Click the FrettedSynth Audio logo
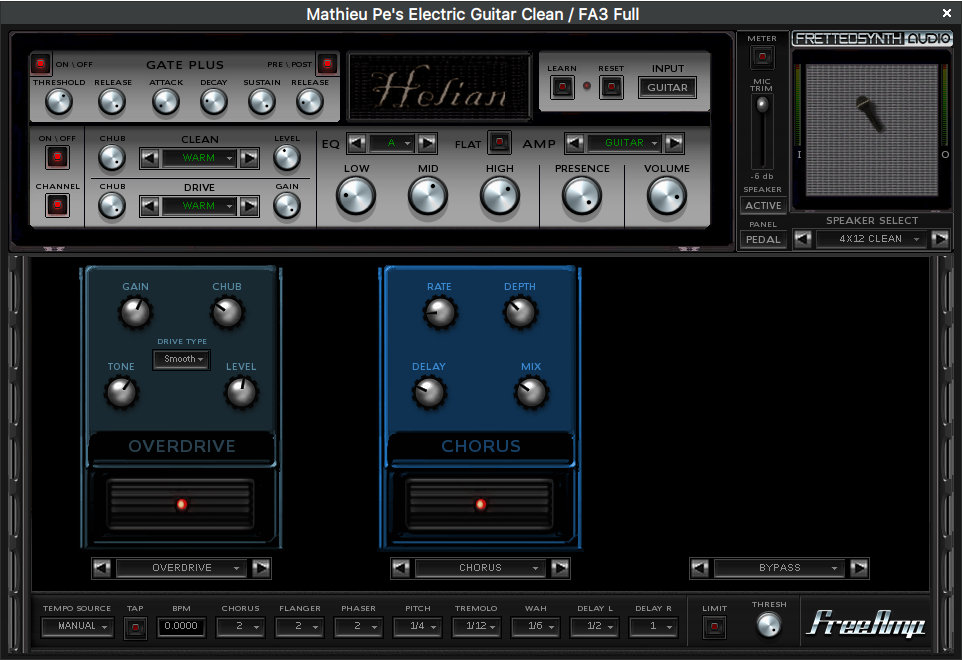 click(x=872, y=39)
